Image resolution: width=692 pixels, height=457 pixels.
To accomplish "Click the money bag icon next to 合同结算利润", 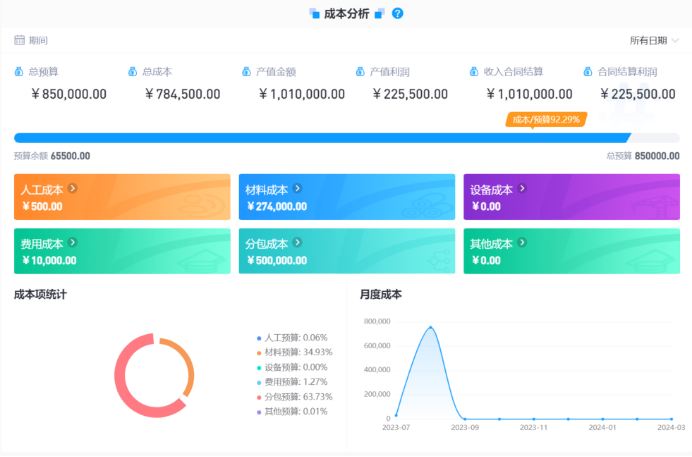I will point(588,71).
